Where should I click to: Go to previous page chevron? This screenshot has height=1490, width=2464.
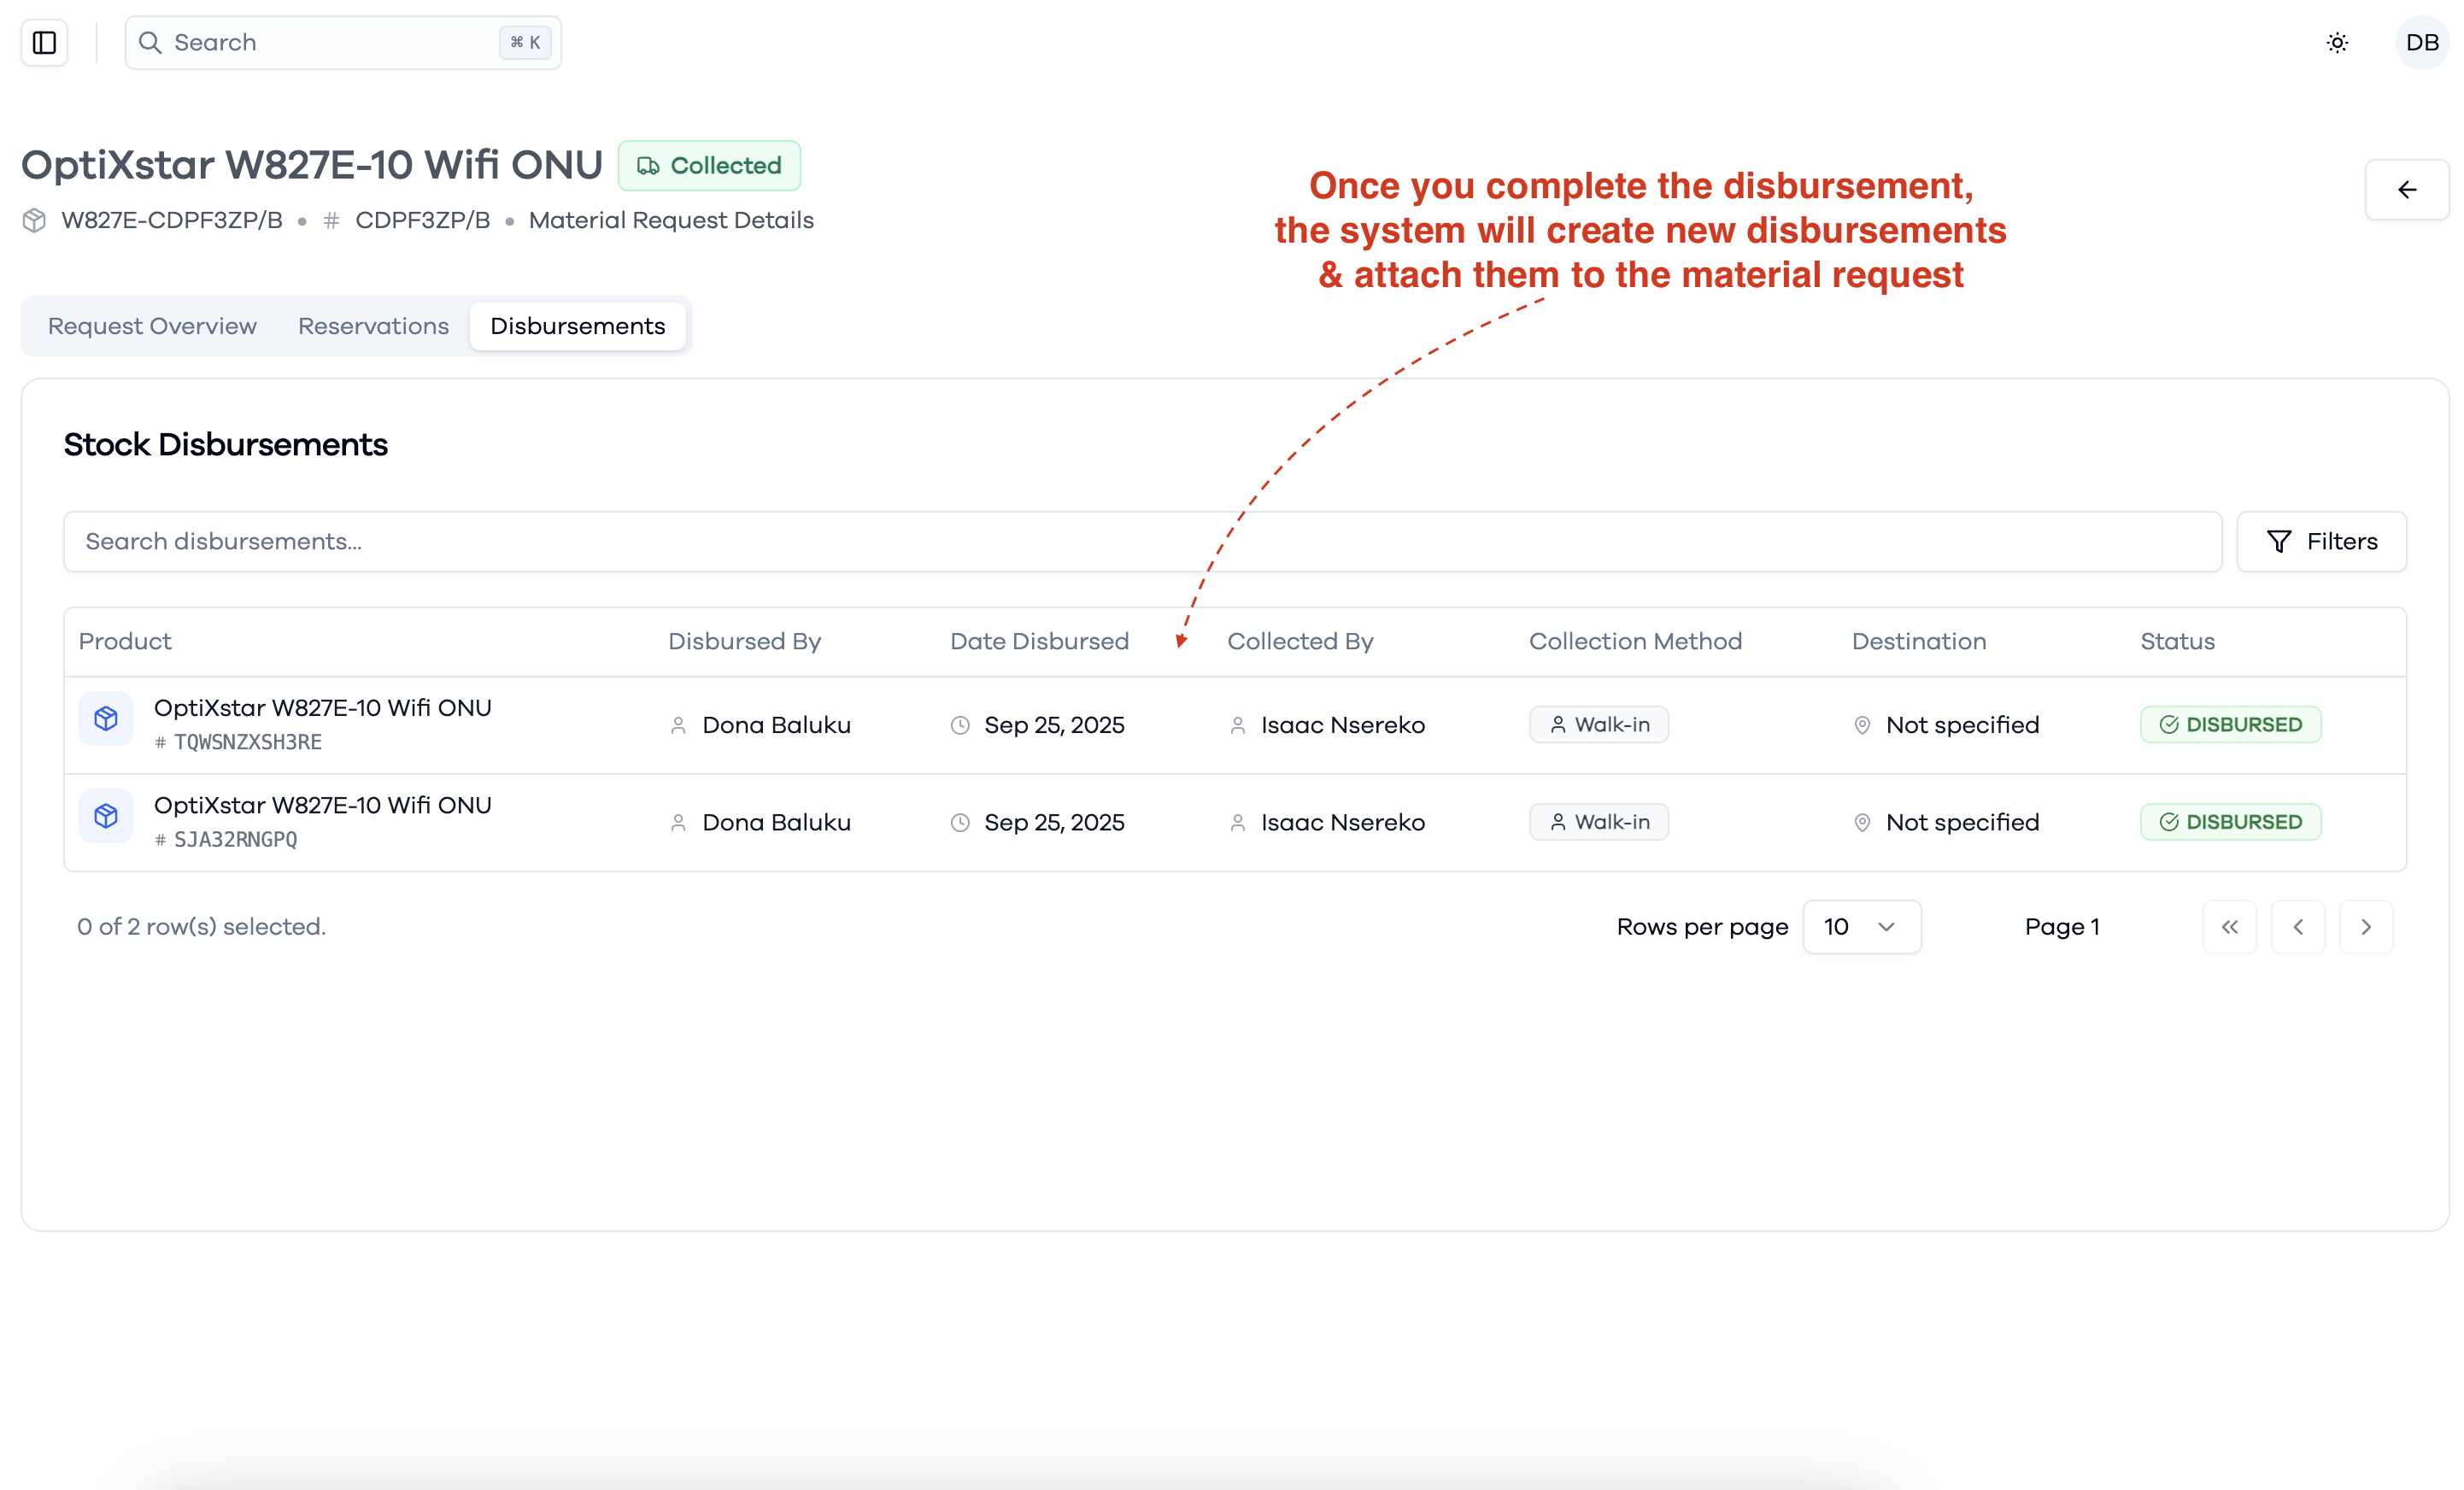2297,926
